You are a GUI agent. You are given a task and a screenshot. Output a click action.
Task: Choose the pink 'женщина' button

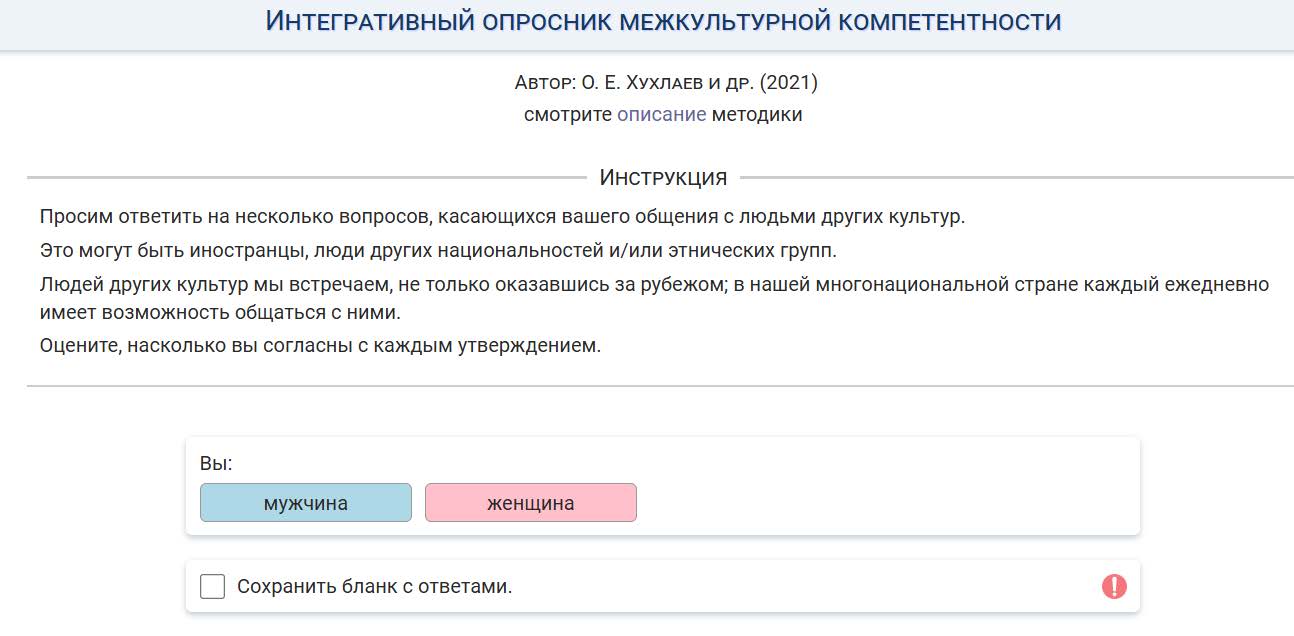coord(530,503)
